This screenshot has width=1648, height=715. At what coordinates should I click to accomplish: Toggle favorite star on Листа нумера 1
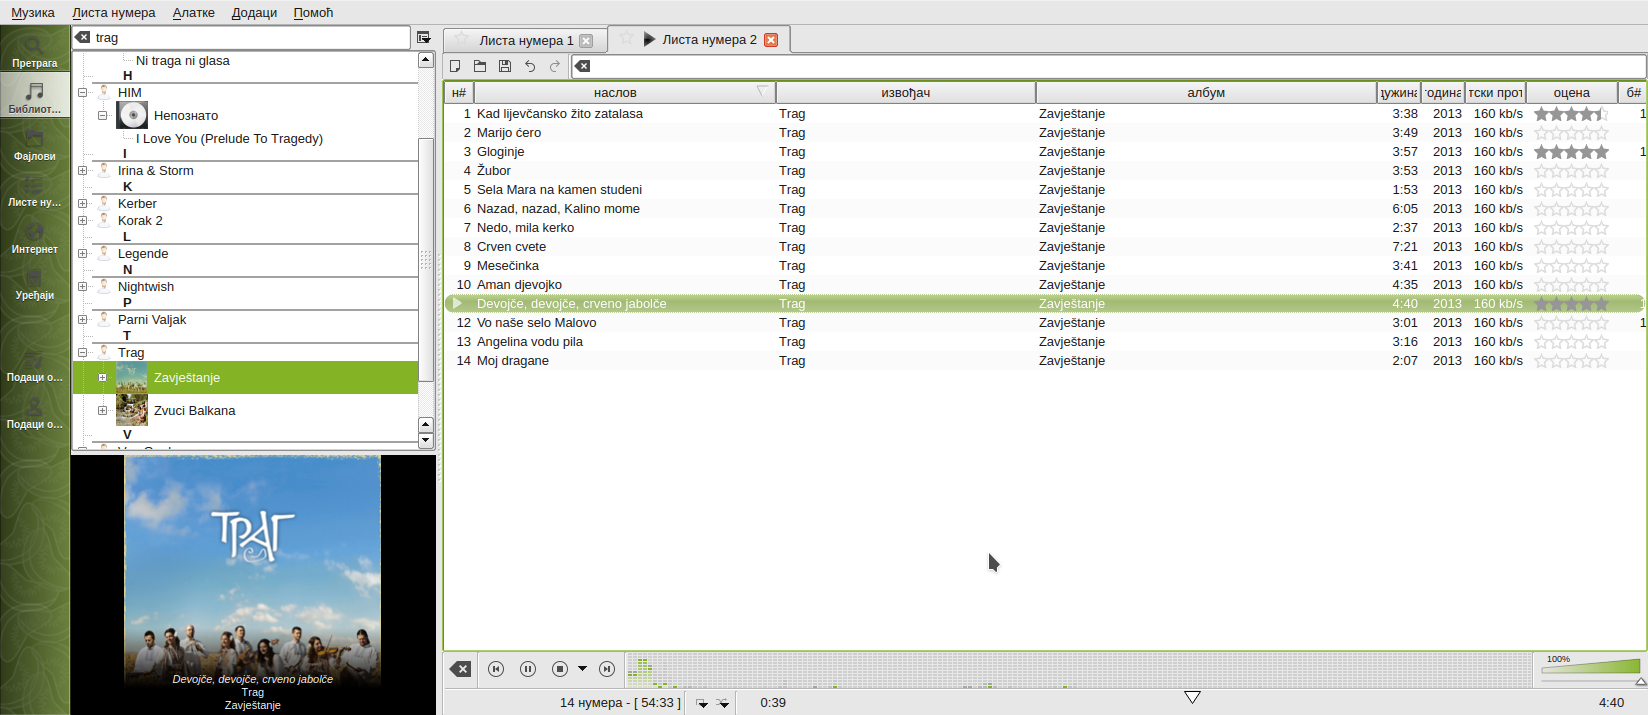coord(461,39)
